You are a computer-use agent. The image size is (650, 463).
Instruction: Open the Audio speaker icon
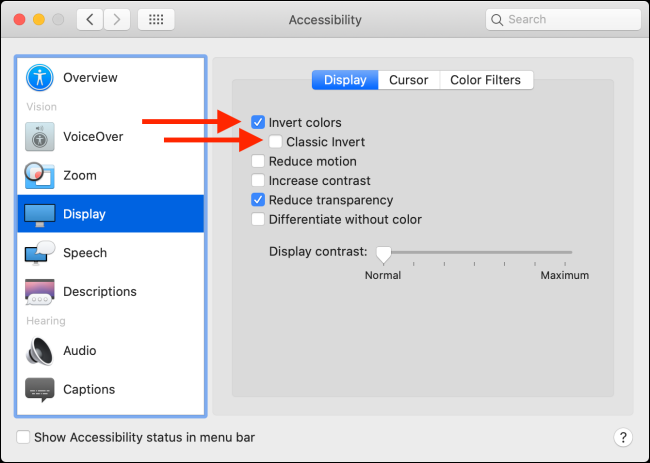[40, 351]
